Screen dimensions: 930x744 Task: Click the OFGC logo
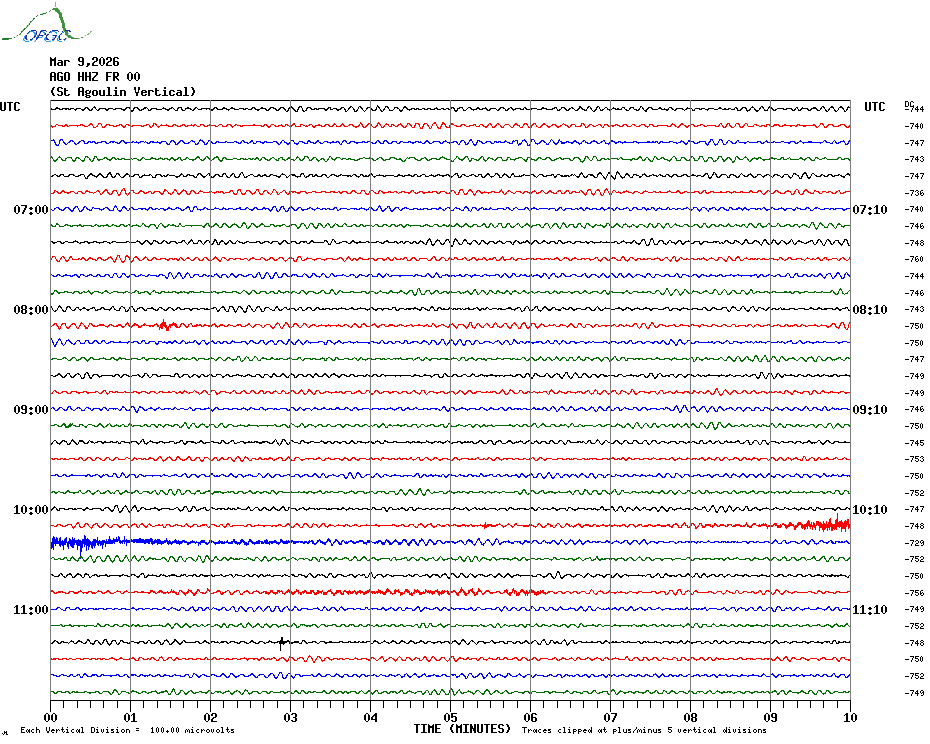[x=46, y=24]
